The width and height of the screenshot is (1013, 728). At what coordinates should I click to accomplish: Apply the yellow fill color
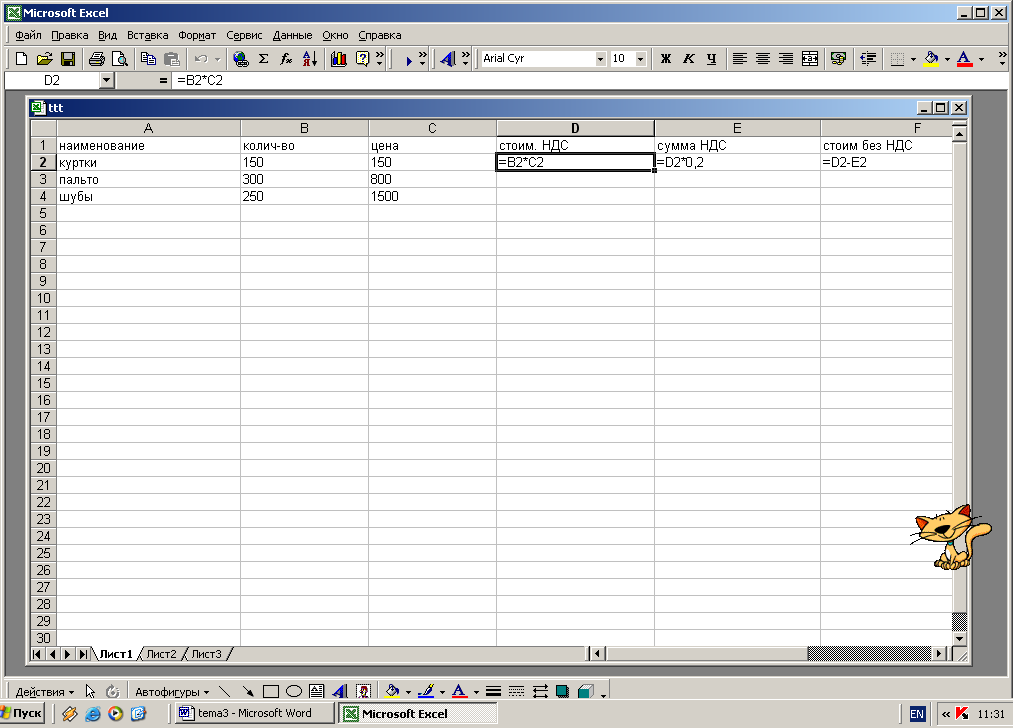tap(931, 59)
